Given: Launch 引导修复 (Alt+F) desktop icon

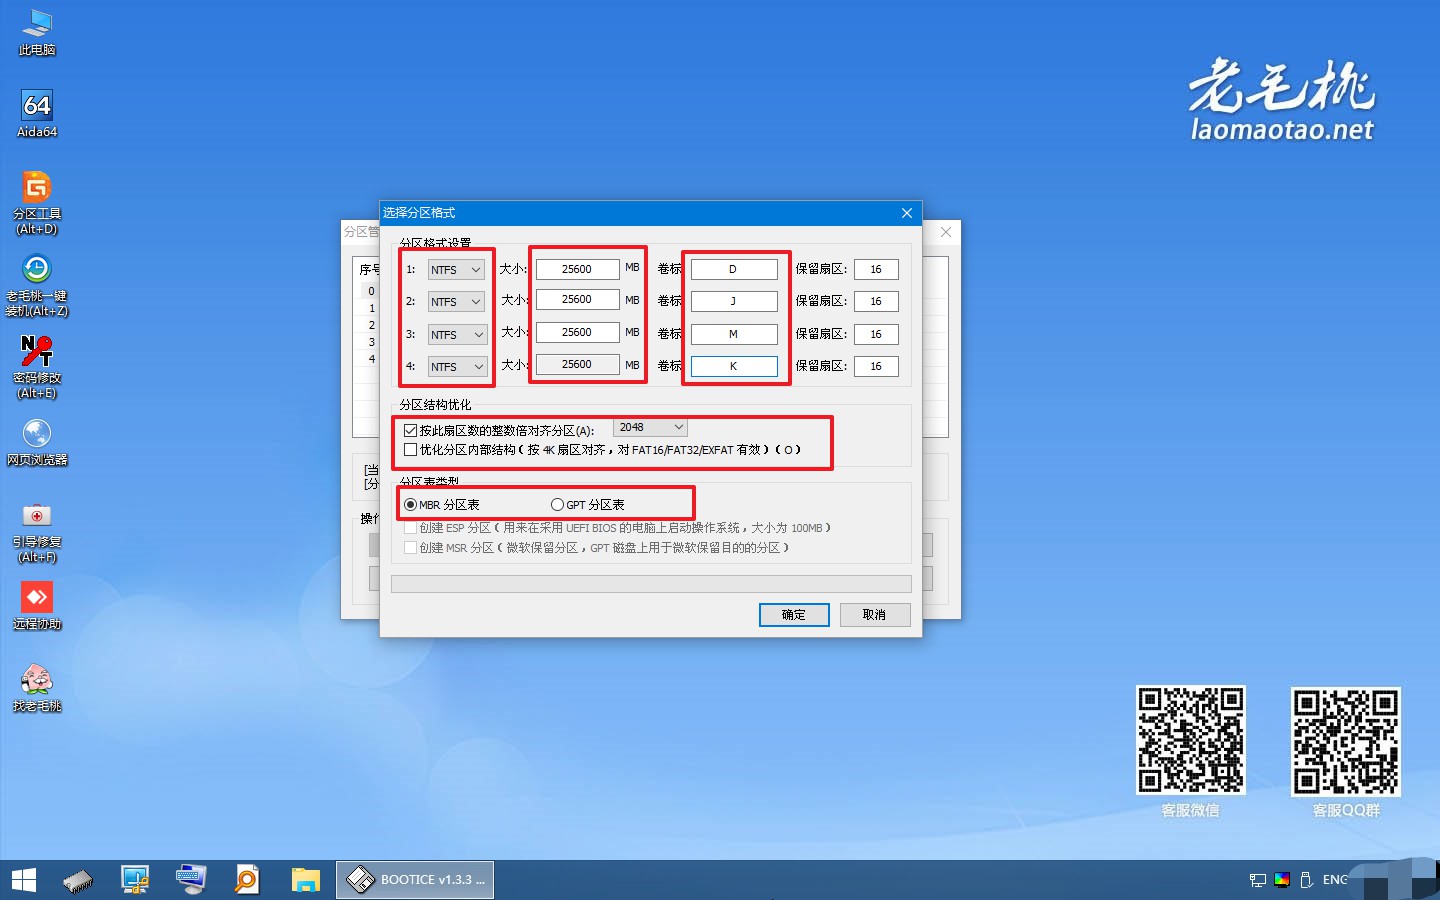Looking at the screenshot, I should [37, 532].
